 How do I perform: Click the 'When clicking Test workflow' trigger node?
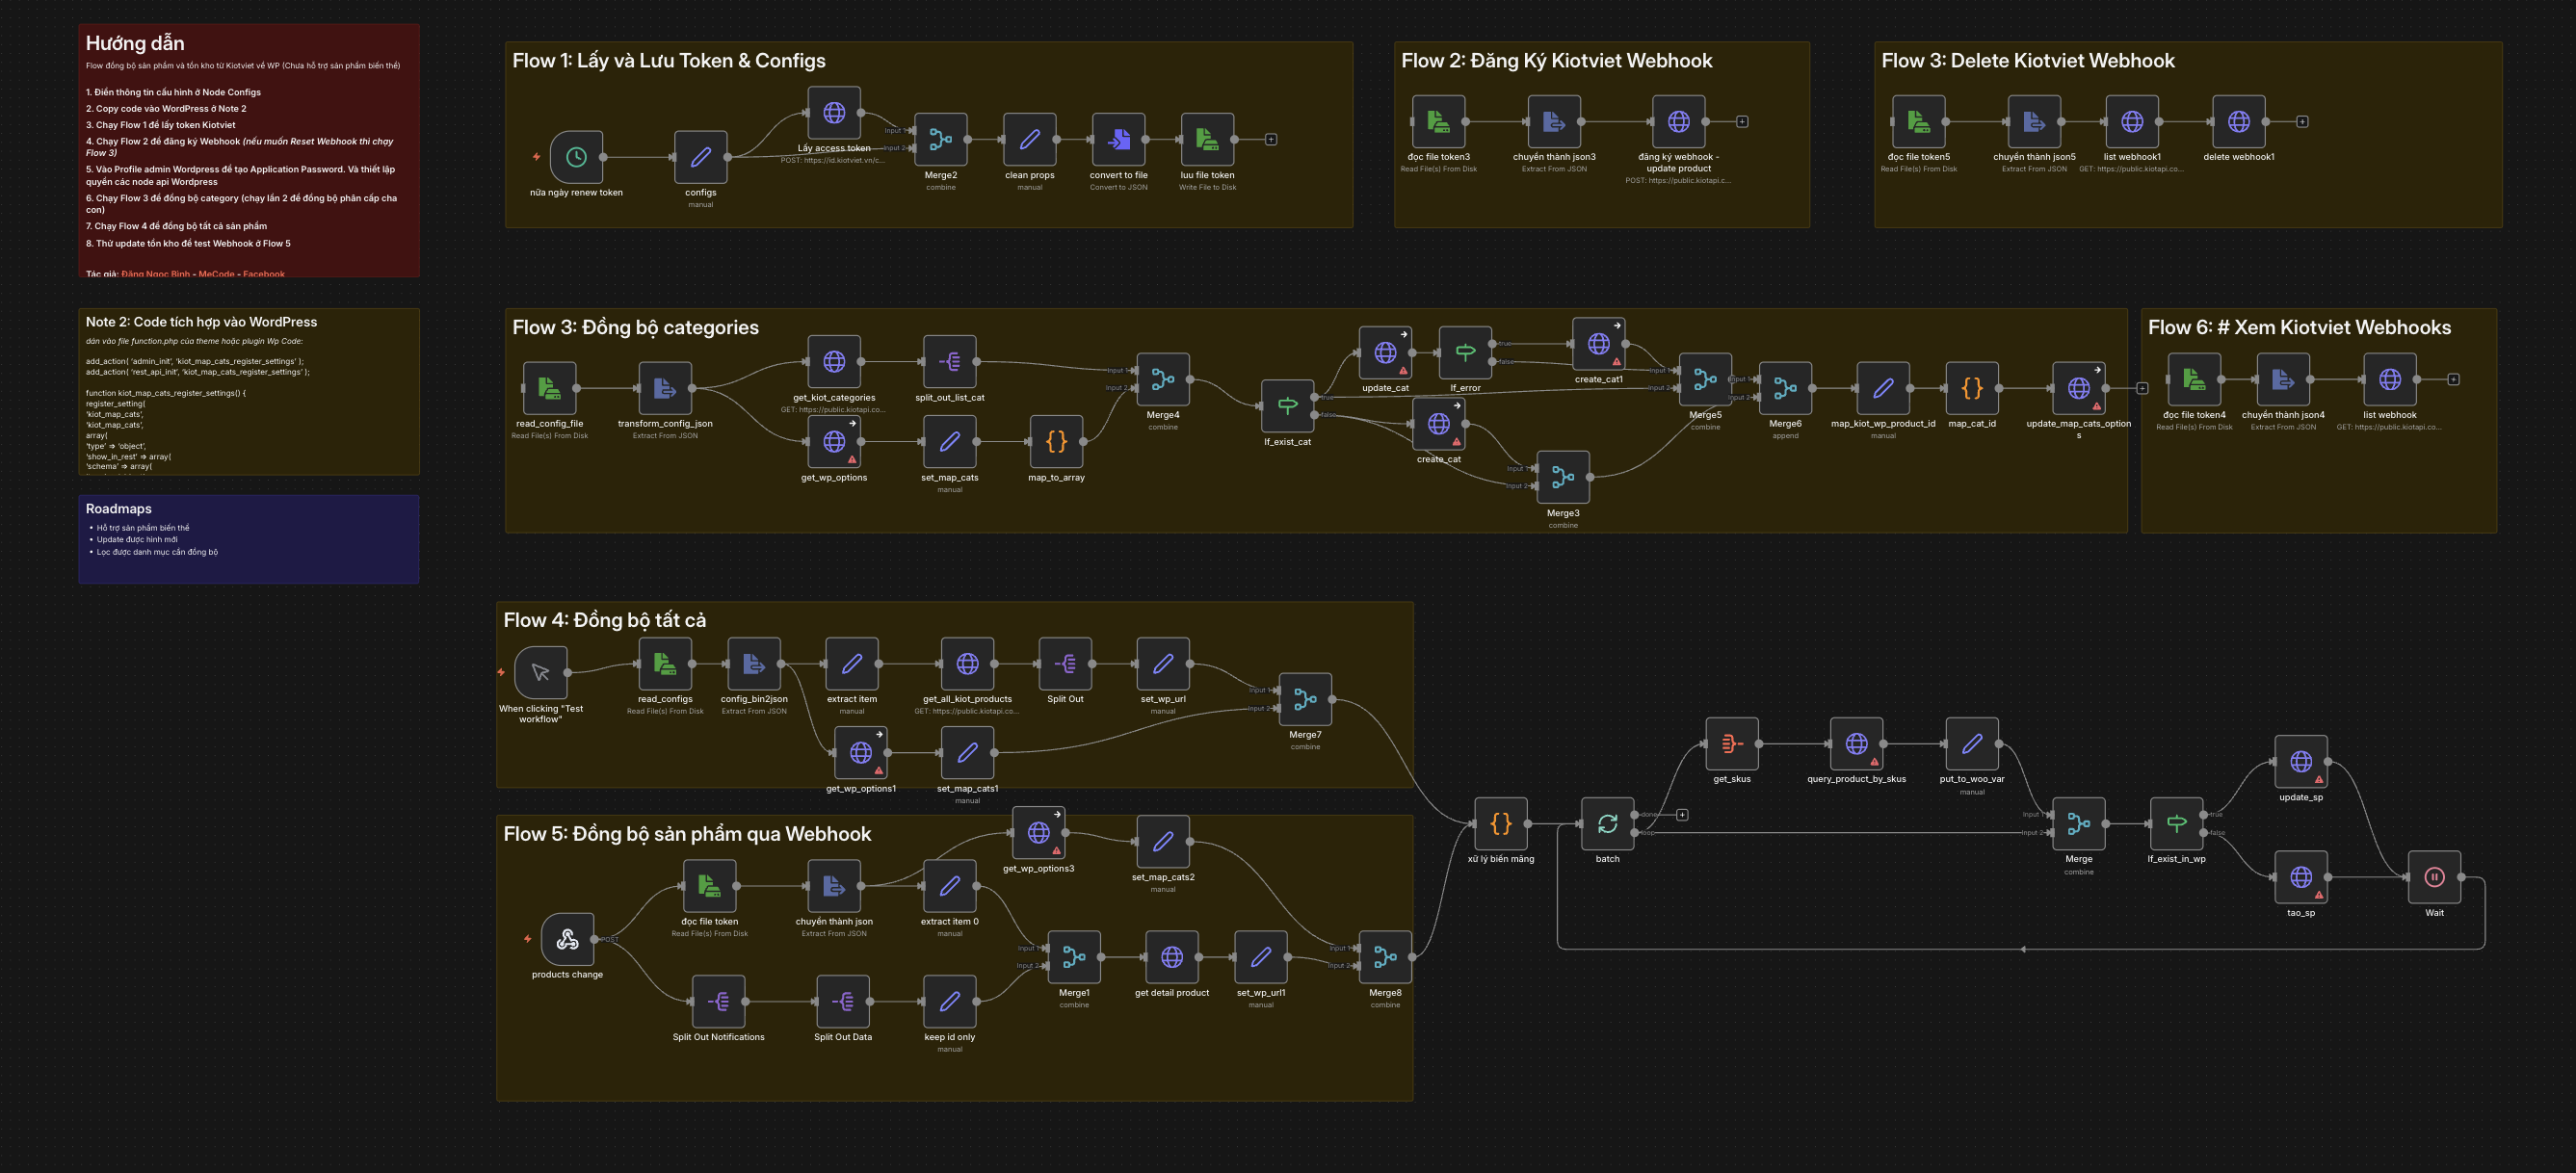(x=540, y=673)
